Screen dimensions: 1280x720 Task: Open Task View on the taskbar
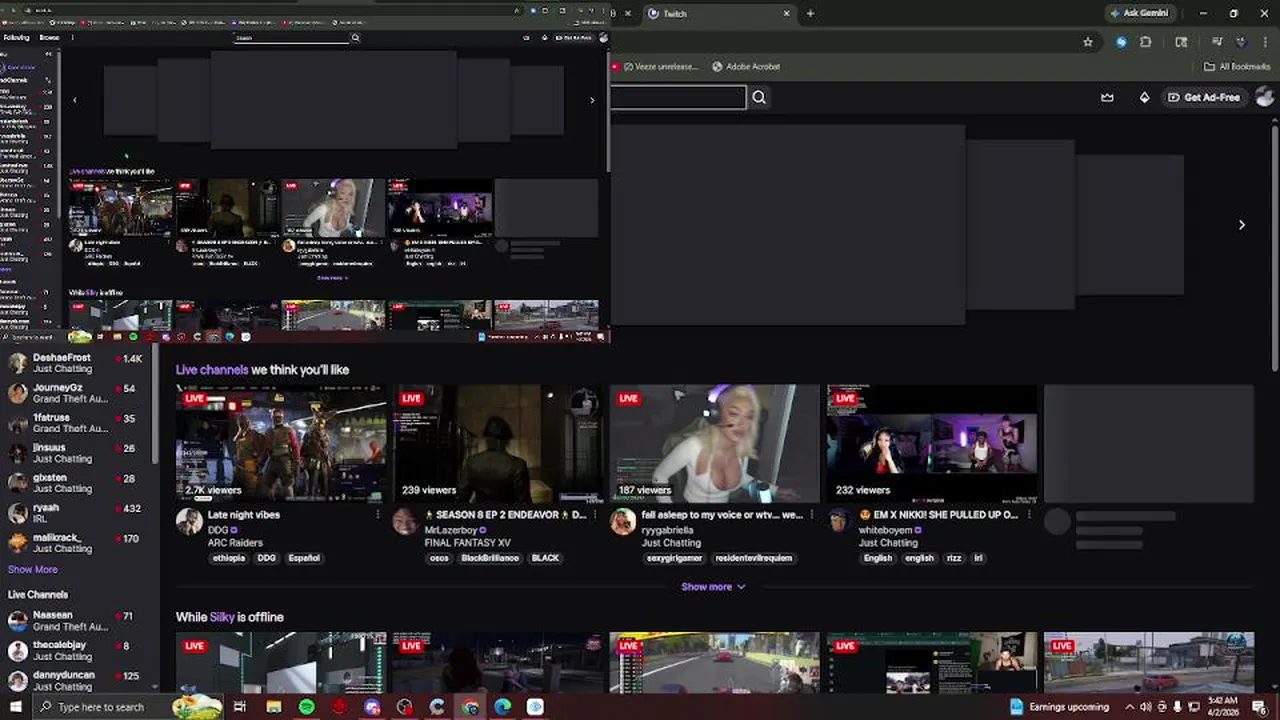coord(240,707)
